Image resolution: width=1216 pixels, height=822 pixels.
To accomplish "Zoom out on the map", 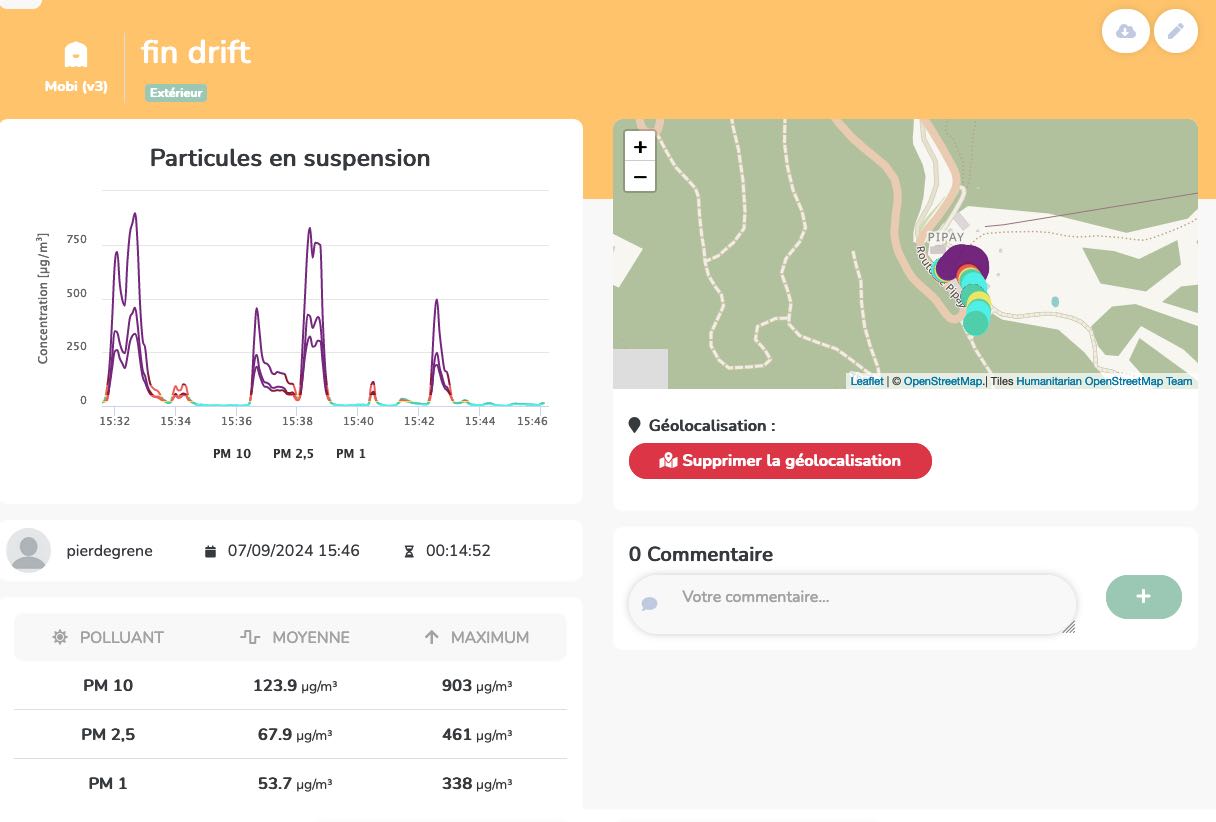I will coord(640,177).
